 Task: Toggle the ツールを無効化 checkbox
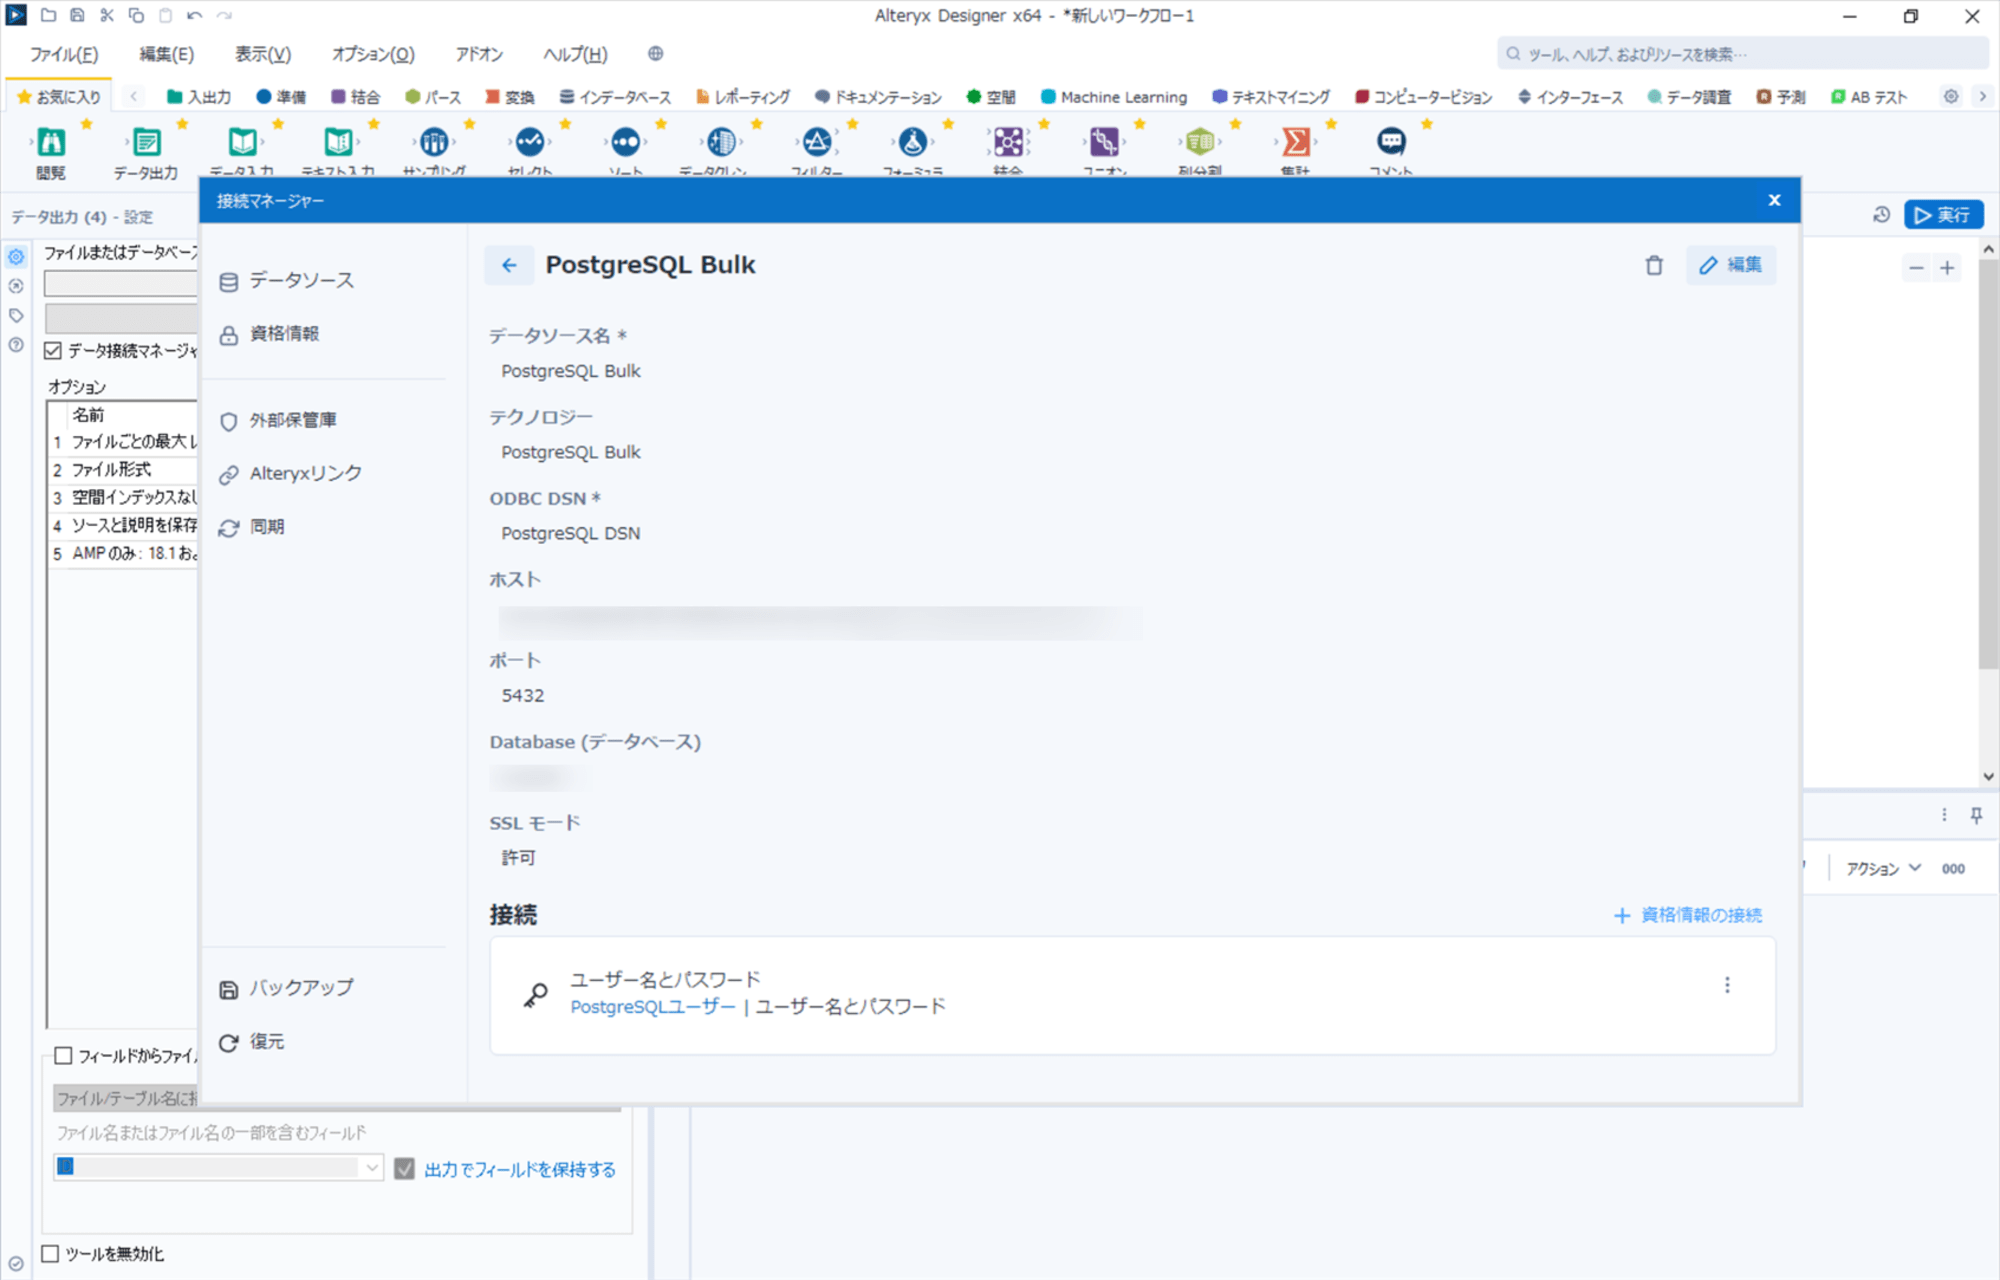tap(50, 1254)
